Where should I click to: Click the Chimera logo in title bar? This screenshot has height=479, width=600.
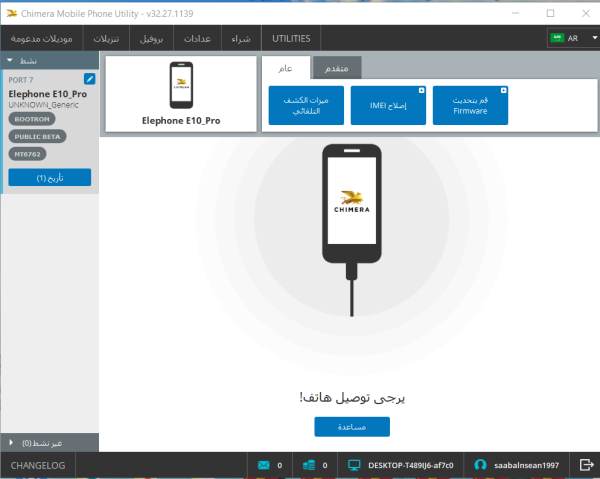[12, 14]
